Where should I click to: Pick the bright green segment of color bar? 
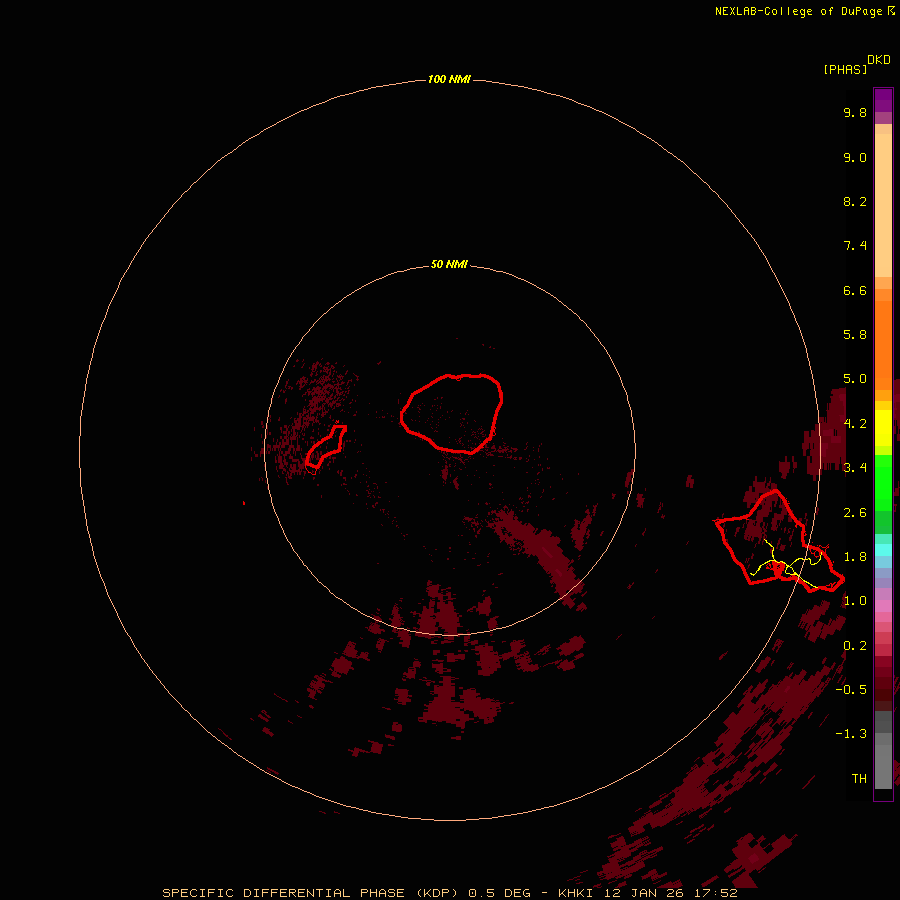tap(883, 482)
